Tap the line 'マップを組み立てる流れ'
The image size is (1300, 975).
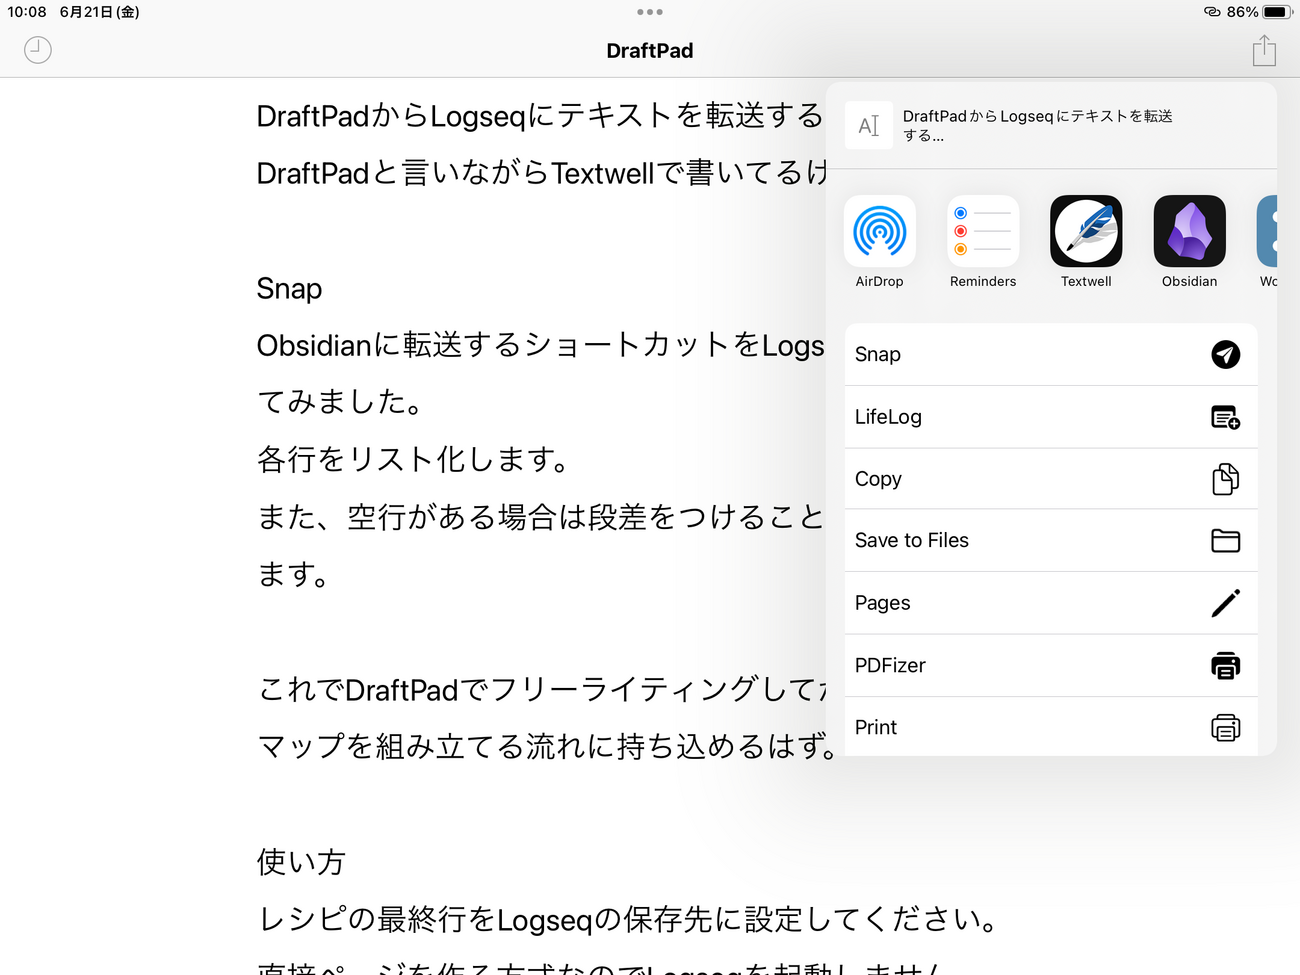[548, 746]
